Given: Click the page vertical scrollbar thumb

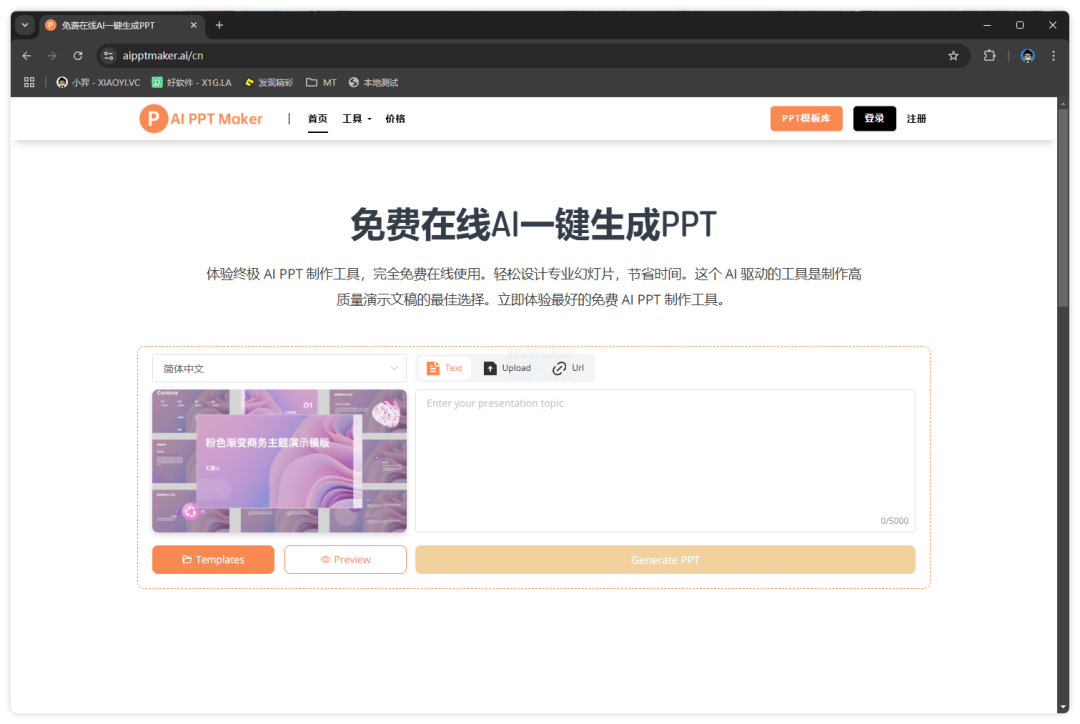Looking at the screenshot, I should [x=1063, y=207].
